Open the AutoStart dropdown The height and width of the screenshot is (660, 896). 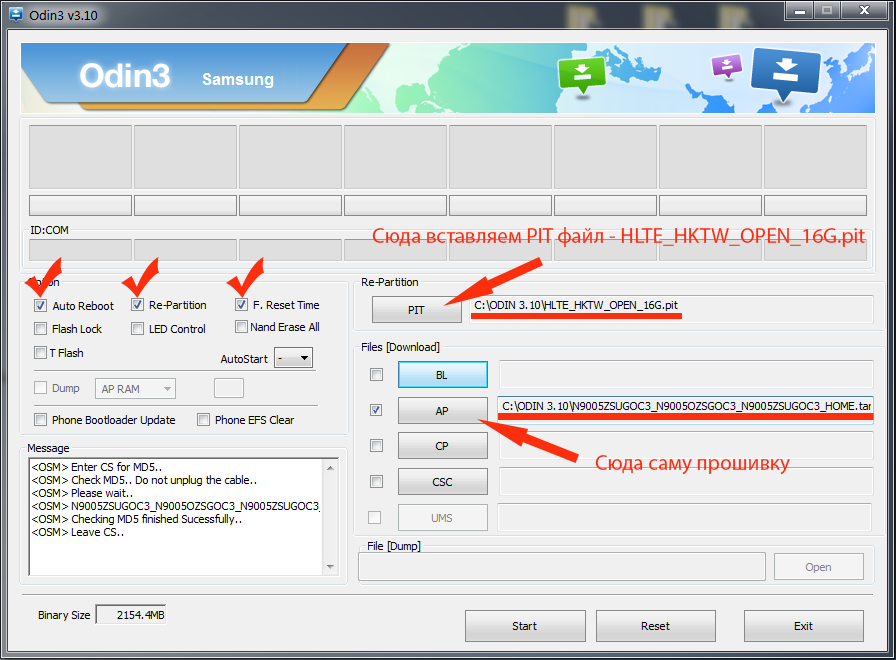294,358
